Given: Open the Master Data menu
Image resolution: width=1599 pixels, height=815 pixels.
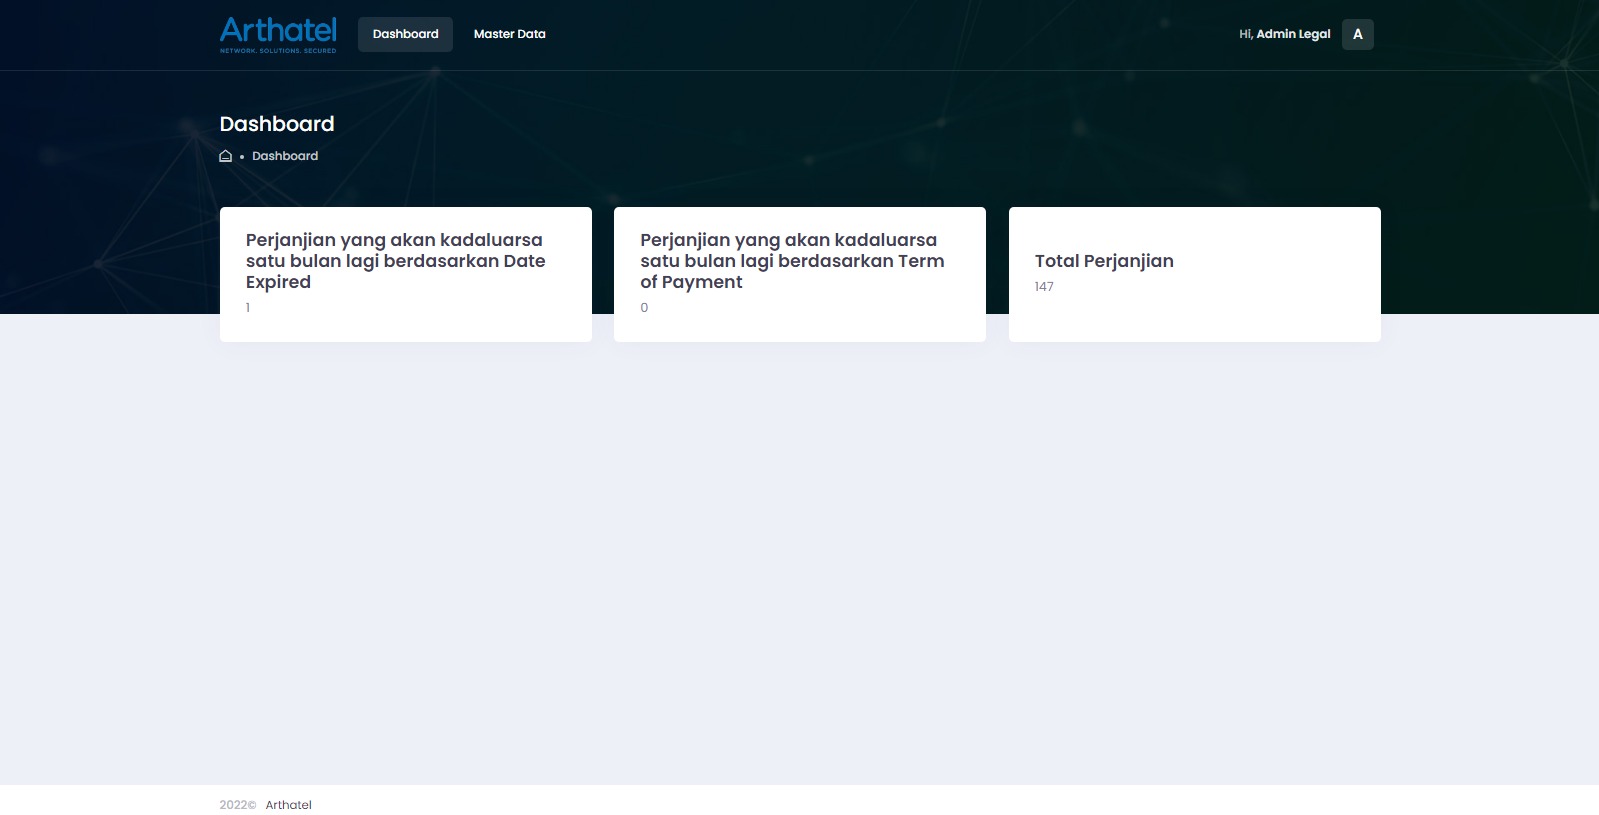Looking at the screenshot, I should coord(509,34).
